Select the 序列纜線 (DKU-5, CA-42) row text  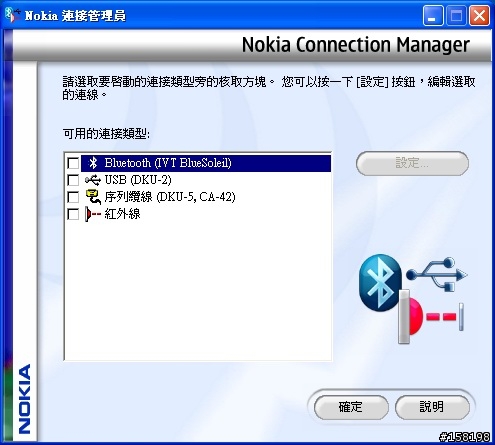point(170,197)
